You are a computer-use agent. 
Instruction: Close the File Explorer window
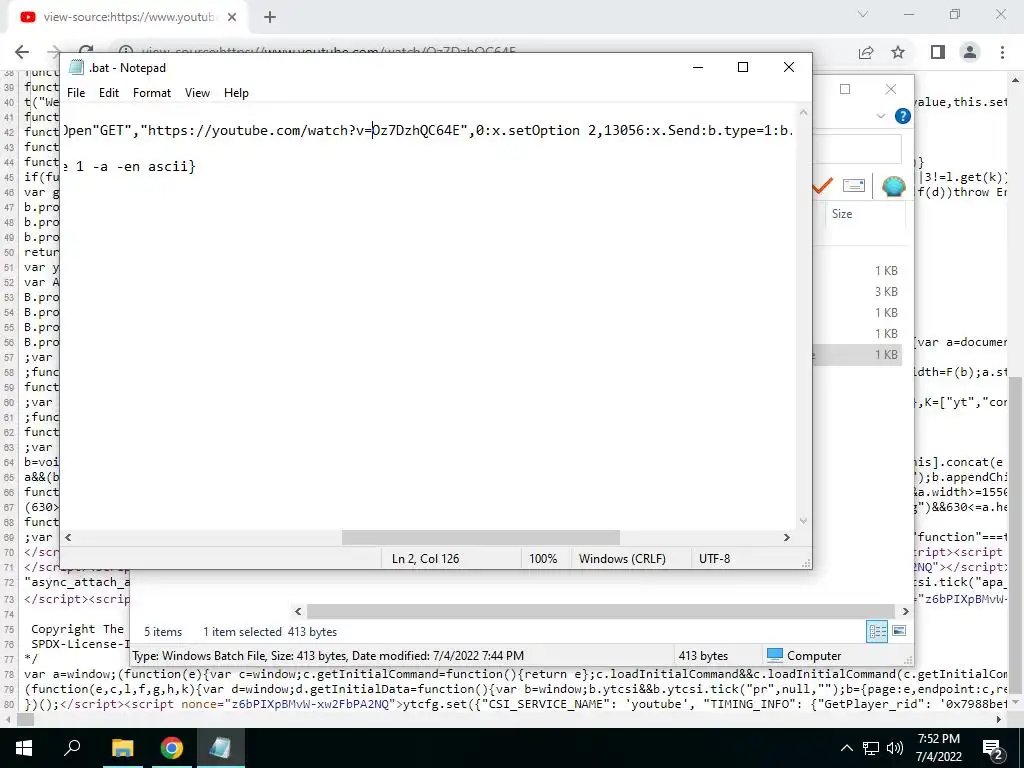click(891, 89)
